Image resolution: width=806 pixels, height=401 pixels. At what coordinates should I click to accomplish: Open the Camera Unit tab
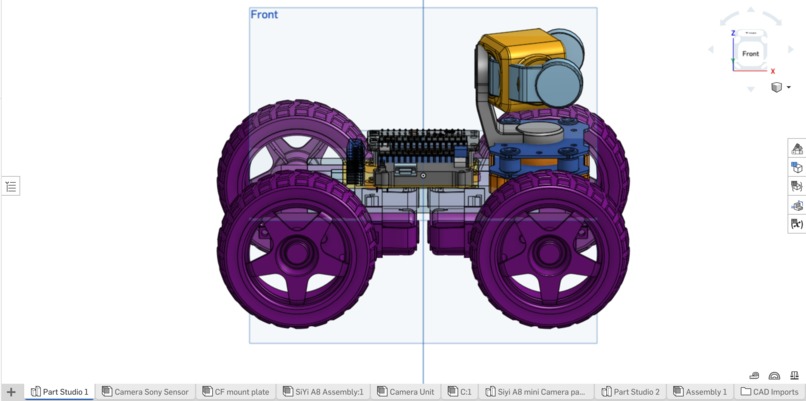[x=406, y=392]
